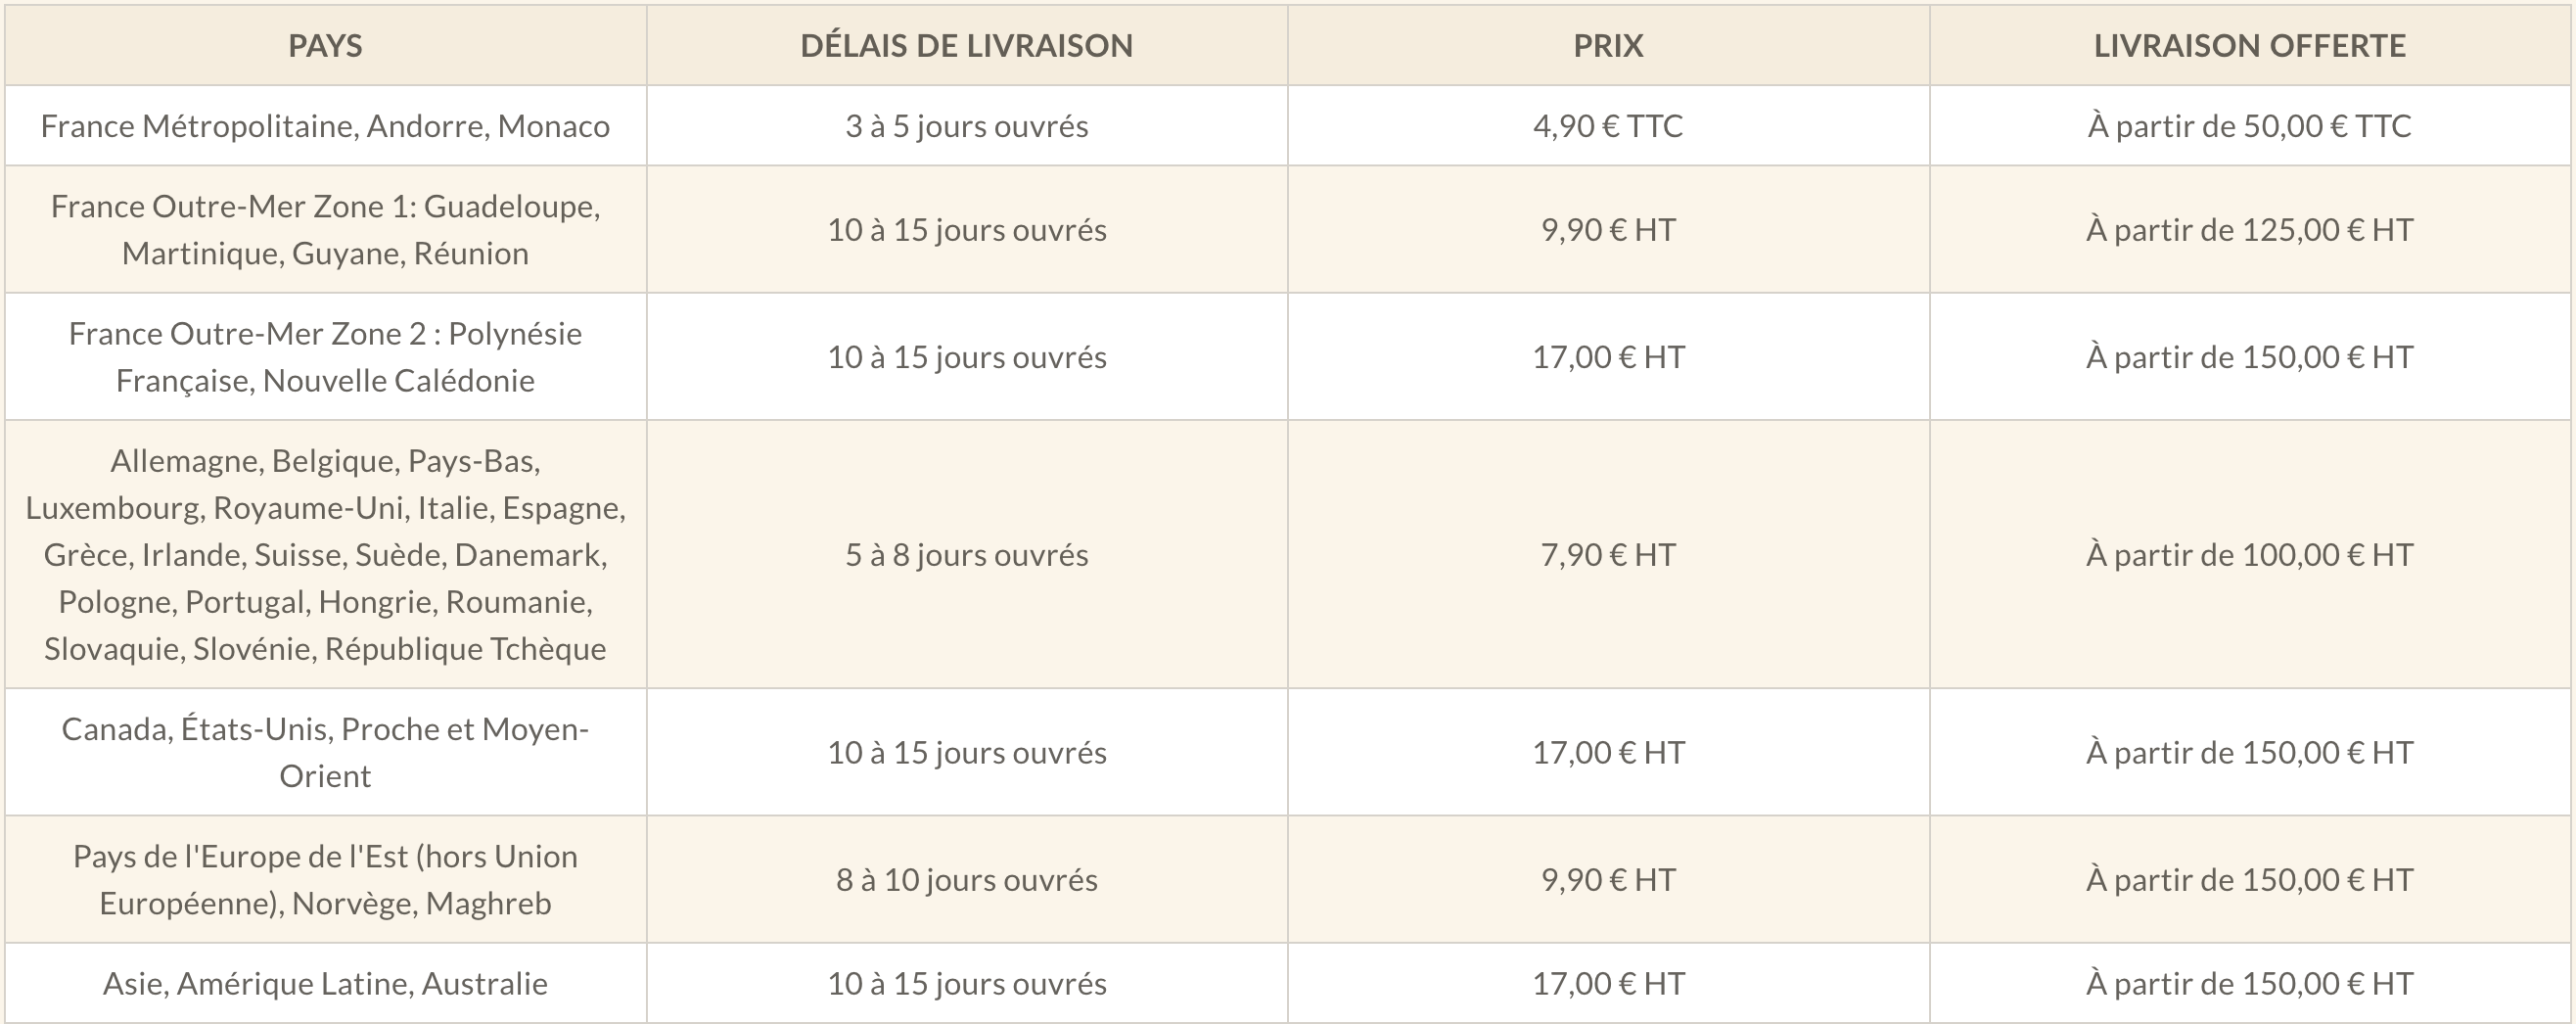Select the France Outre-Mer Zone 1 cell
Screen dimensions: 2576x1024
(325, 229)
